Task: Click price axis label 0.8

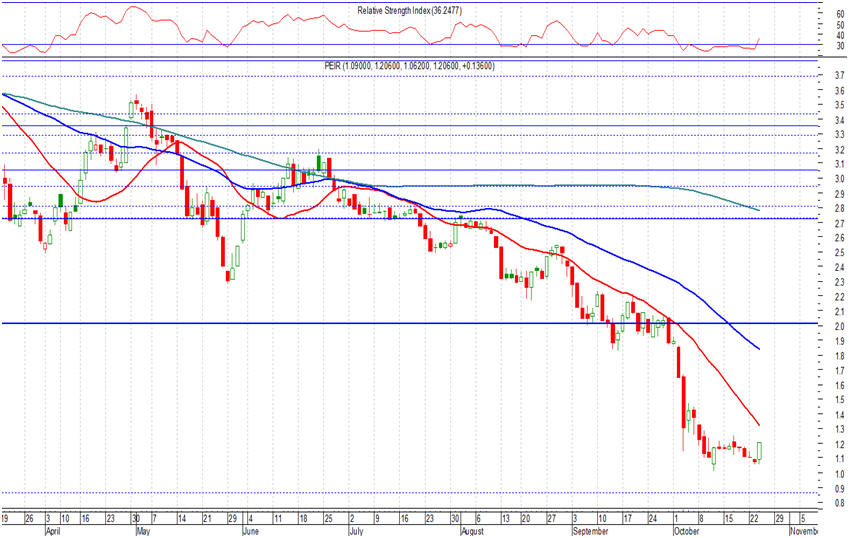Action: click(x=840, y=503)
